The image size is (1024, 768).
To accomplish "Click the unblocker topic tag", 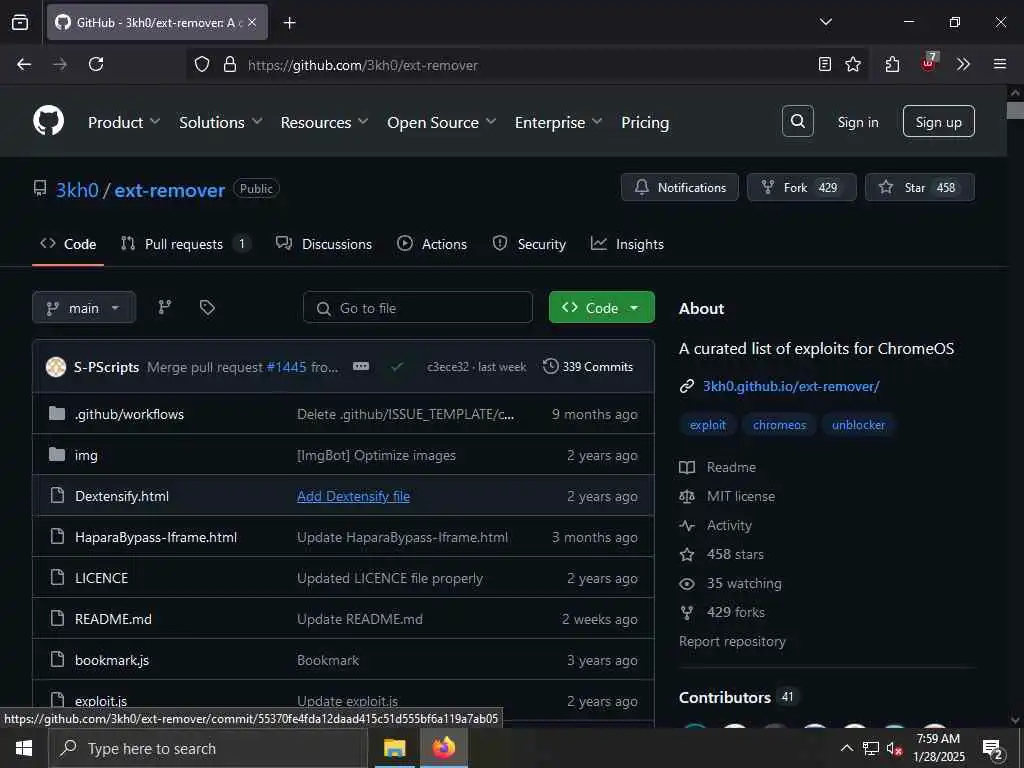I will 858,425.
